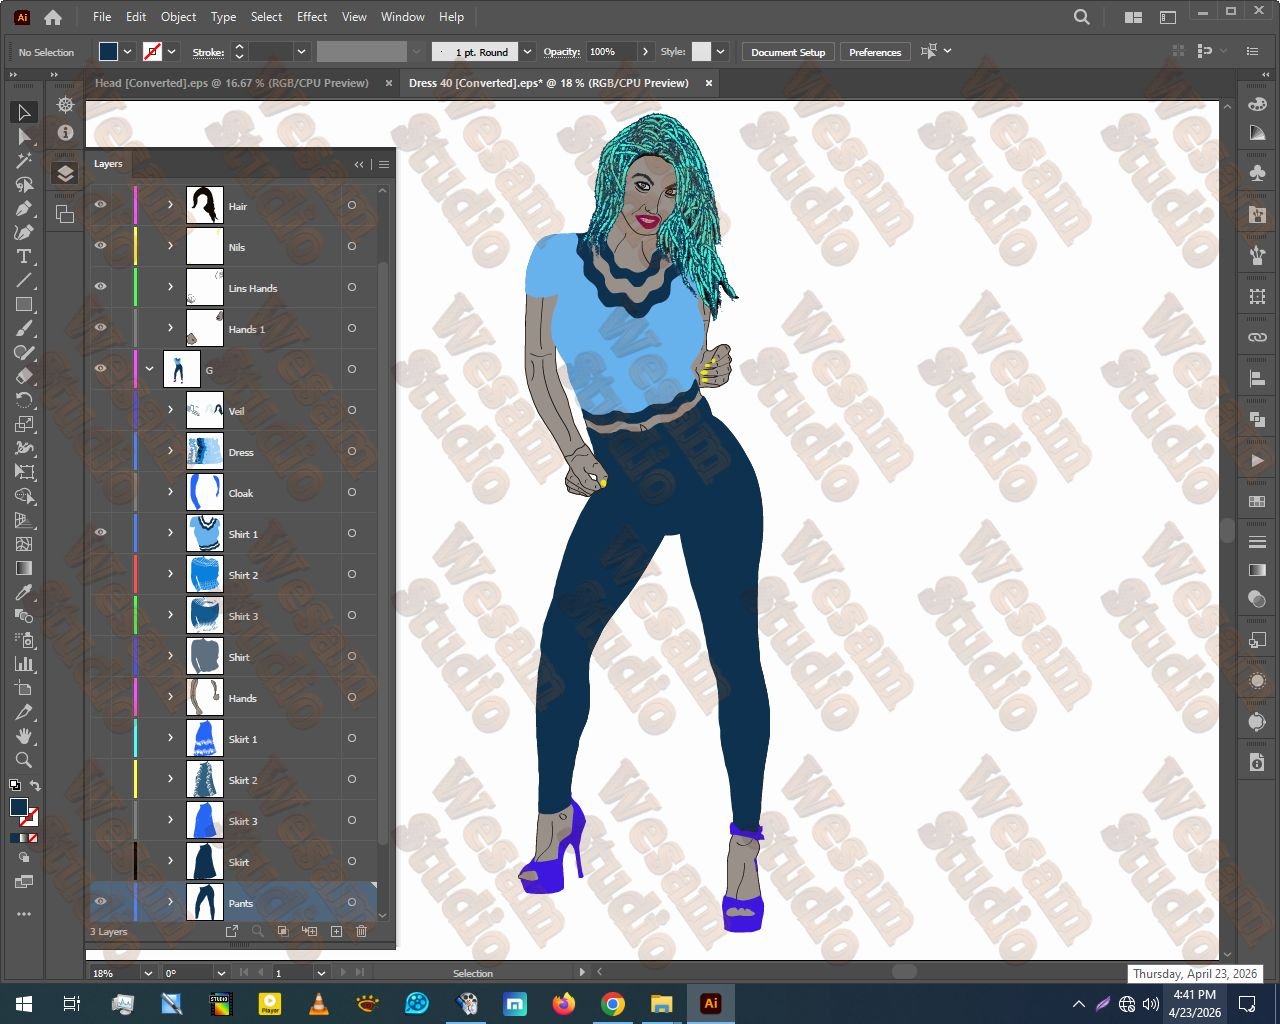Open the Window menu
This screenshot has width=1280, height=1024.
(403, 17)
